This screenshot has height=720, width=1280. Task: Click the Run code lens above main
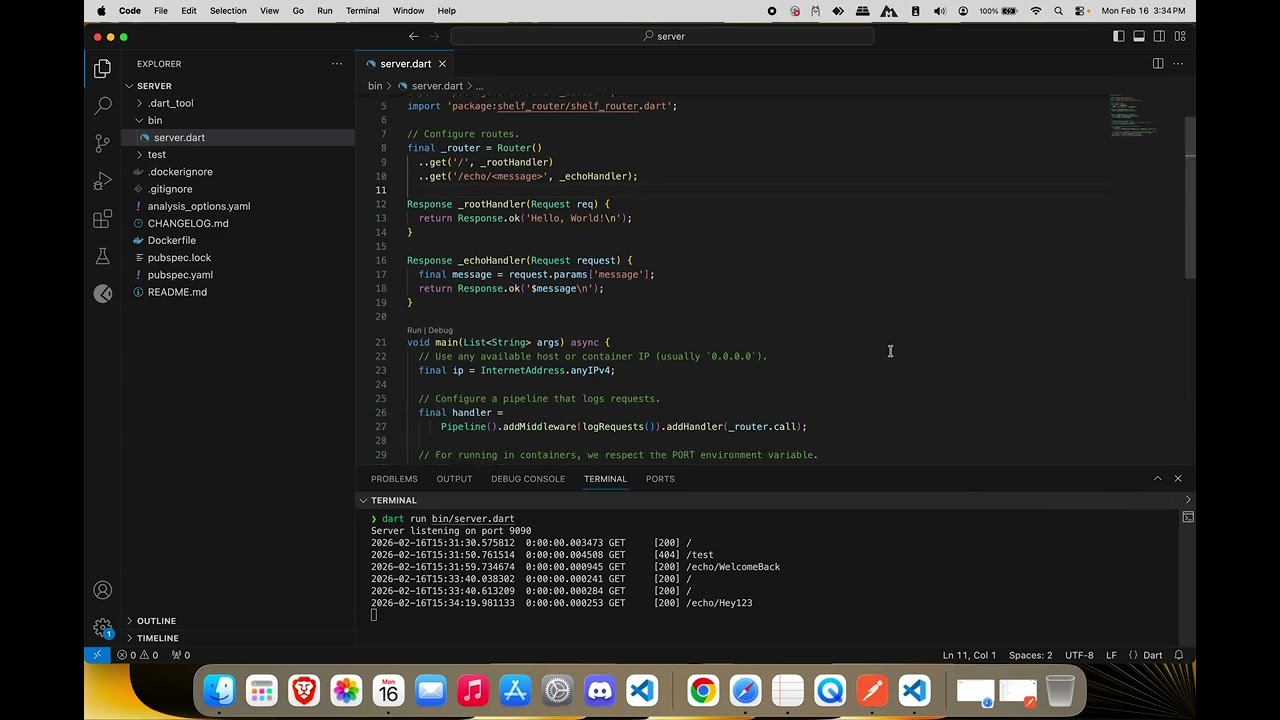[x=414, y=330]
